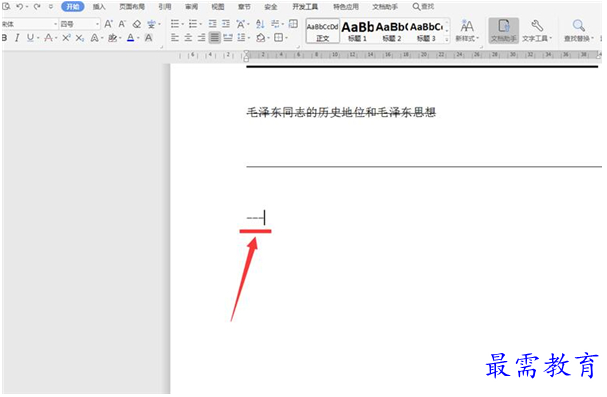
Task: Apply the 标题 2 style
Action: click(392, 31)
